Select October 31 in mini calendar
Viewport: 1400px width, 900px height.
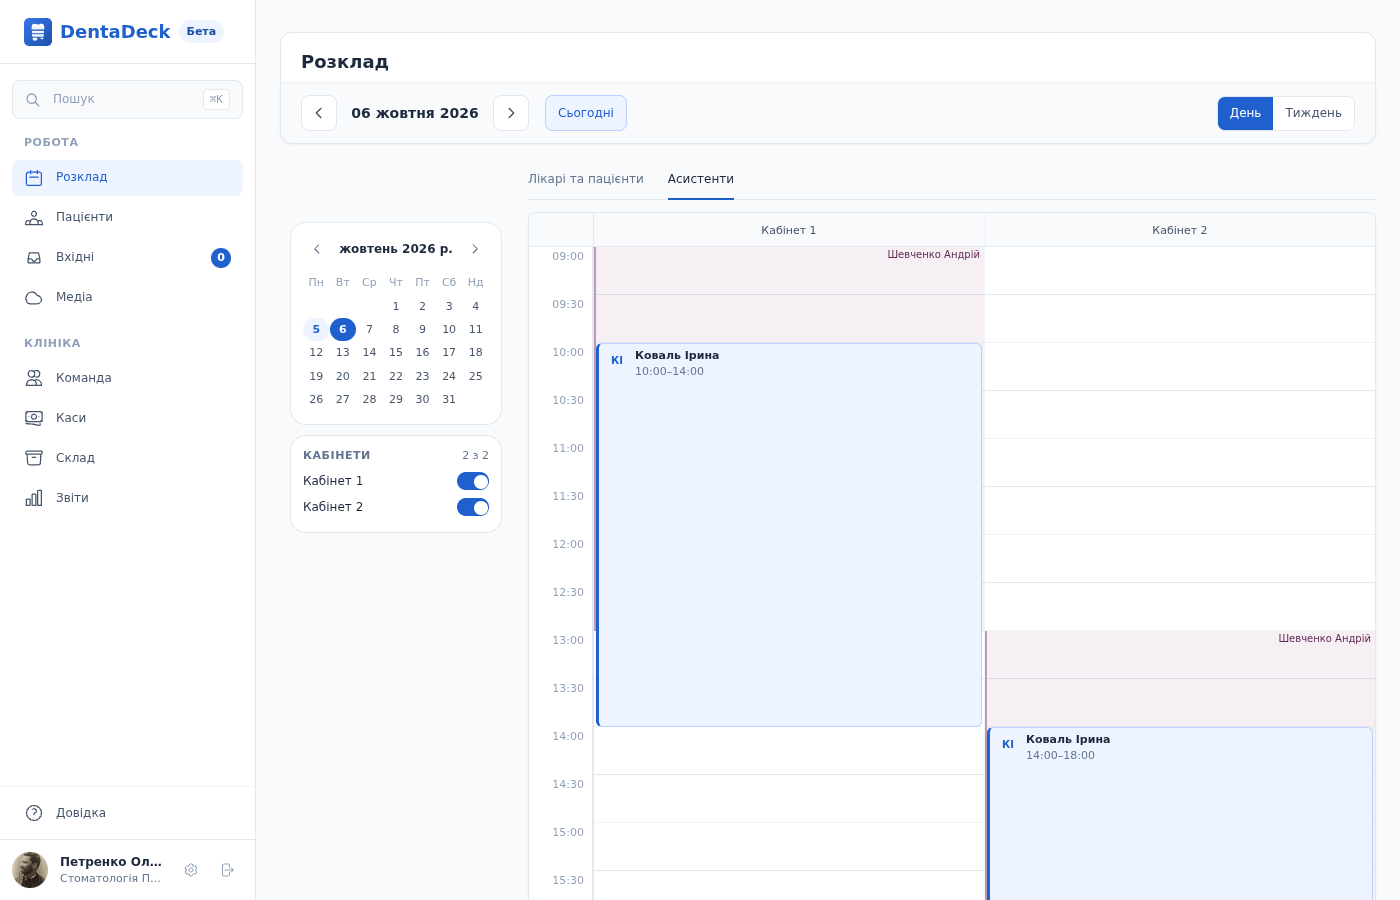coord(449,400)
